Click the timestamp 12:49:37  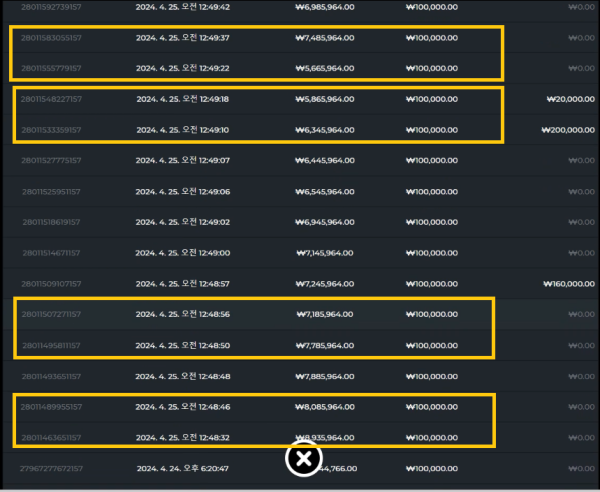(214, 38)
